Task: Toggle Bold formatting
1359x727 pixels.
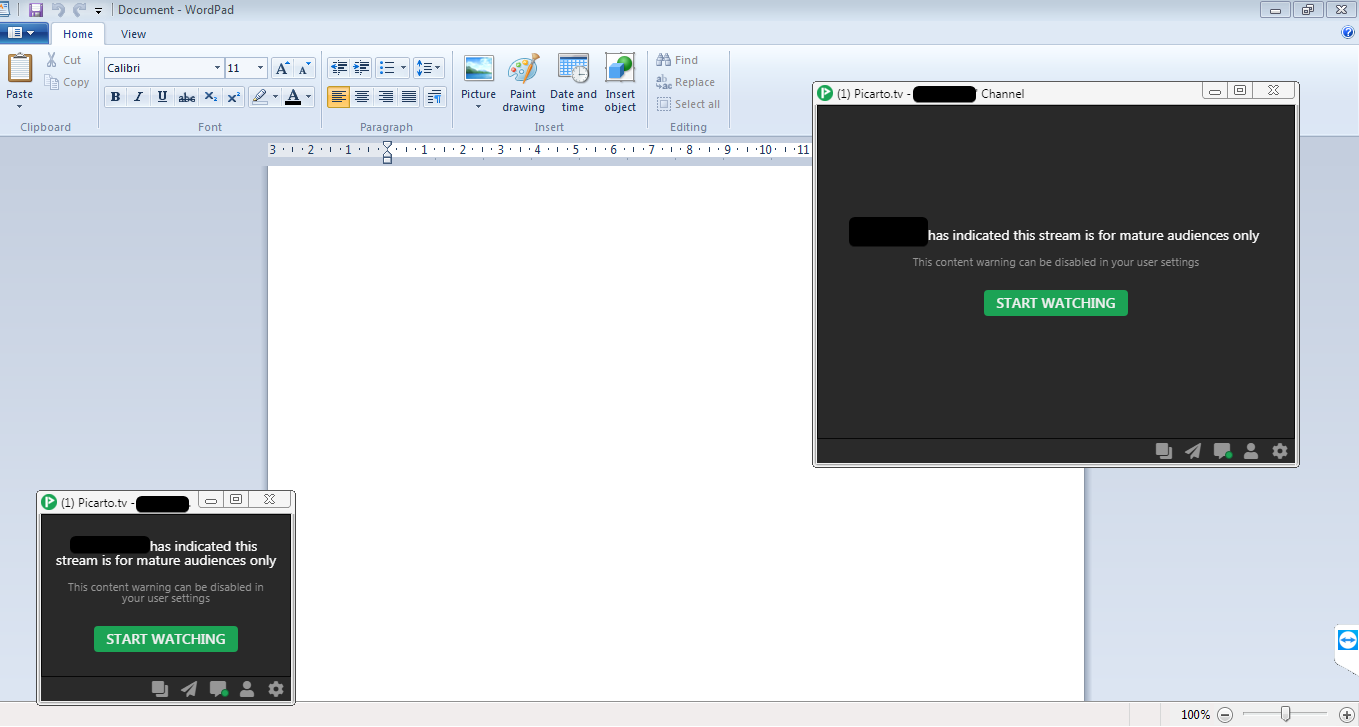Action: [115, 97]
